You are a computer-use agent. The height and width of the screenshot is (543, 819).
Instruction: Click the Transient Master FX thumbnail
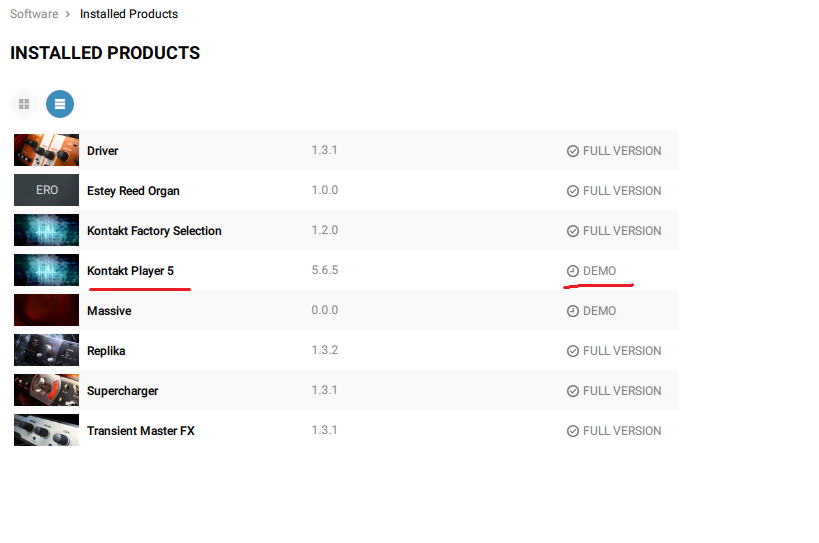pyautogui.click(x=46, y=430)
